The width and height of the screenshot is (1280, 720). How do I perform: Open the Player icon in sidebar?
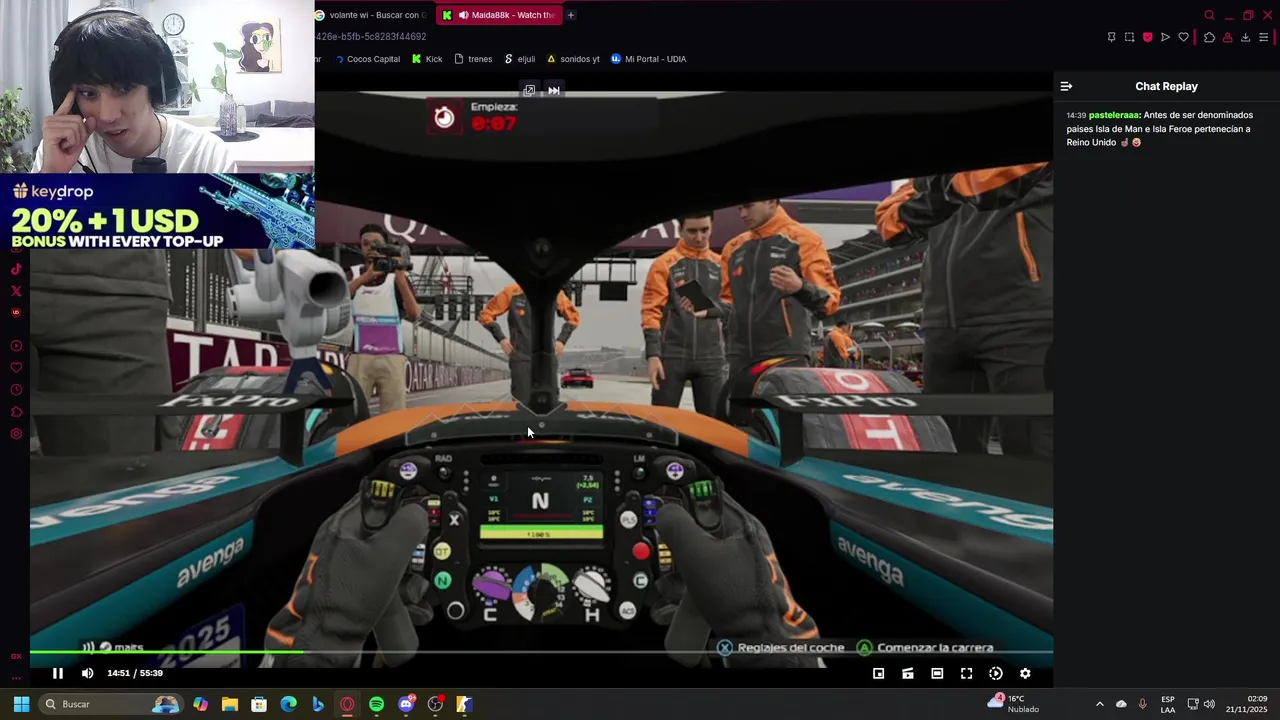pyautogui.click(x=16, y=346)
